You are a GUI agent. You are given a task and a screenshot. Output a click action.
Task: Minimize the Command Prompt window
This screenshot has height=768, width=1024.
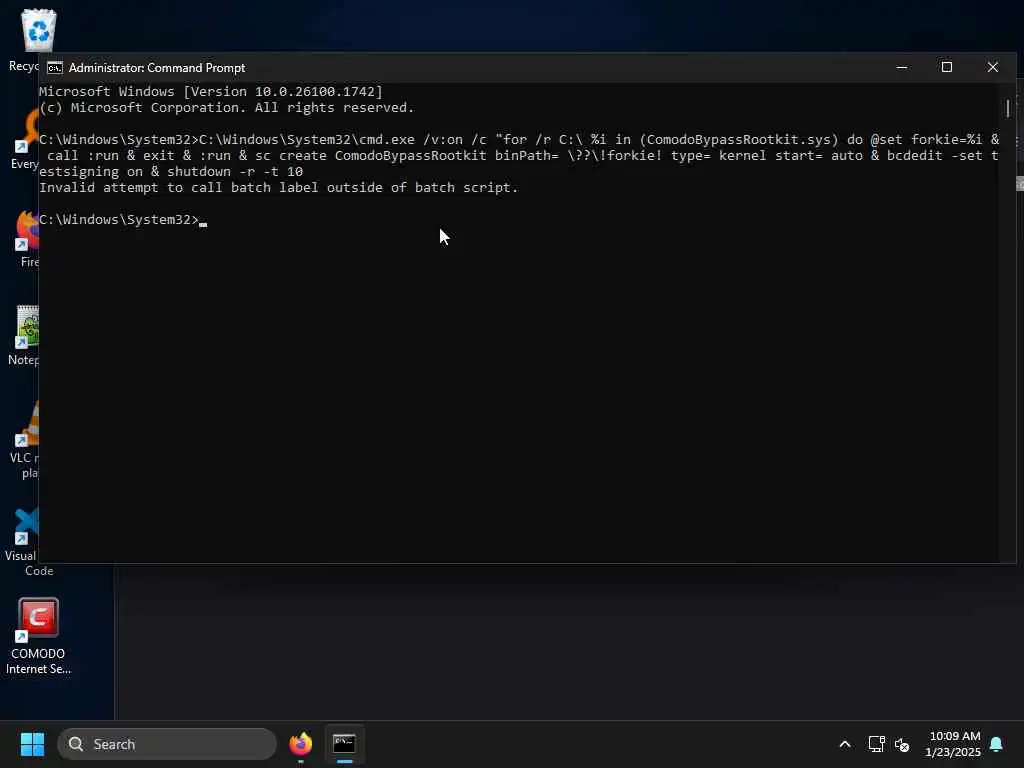click(902, 67)
